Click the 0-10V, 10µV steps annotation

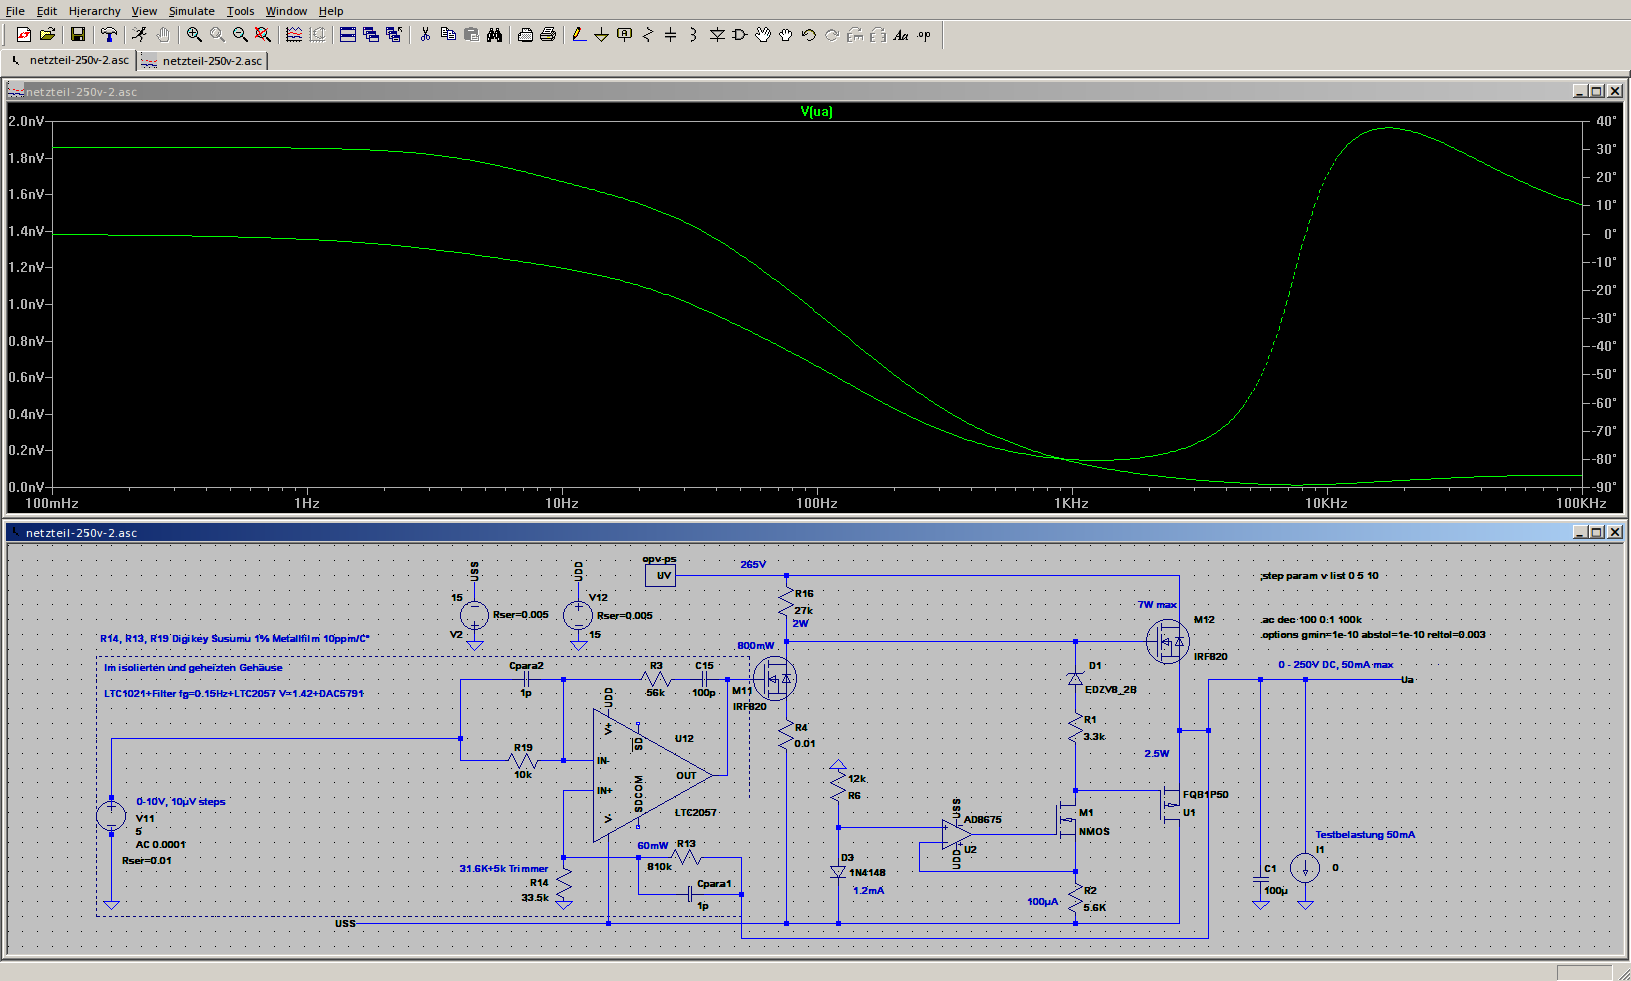181,802
